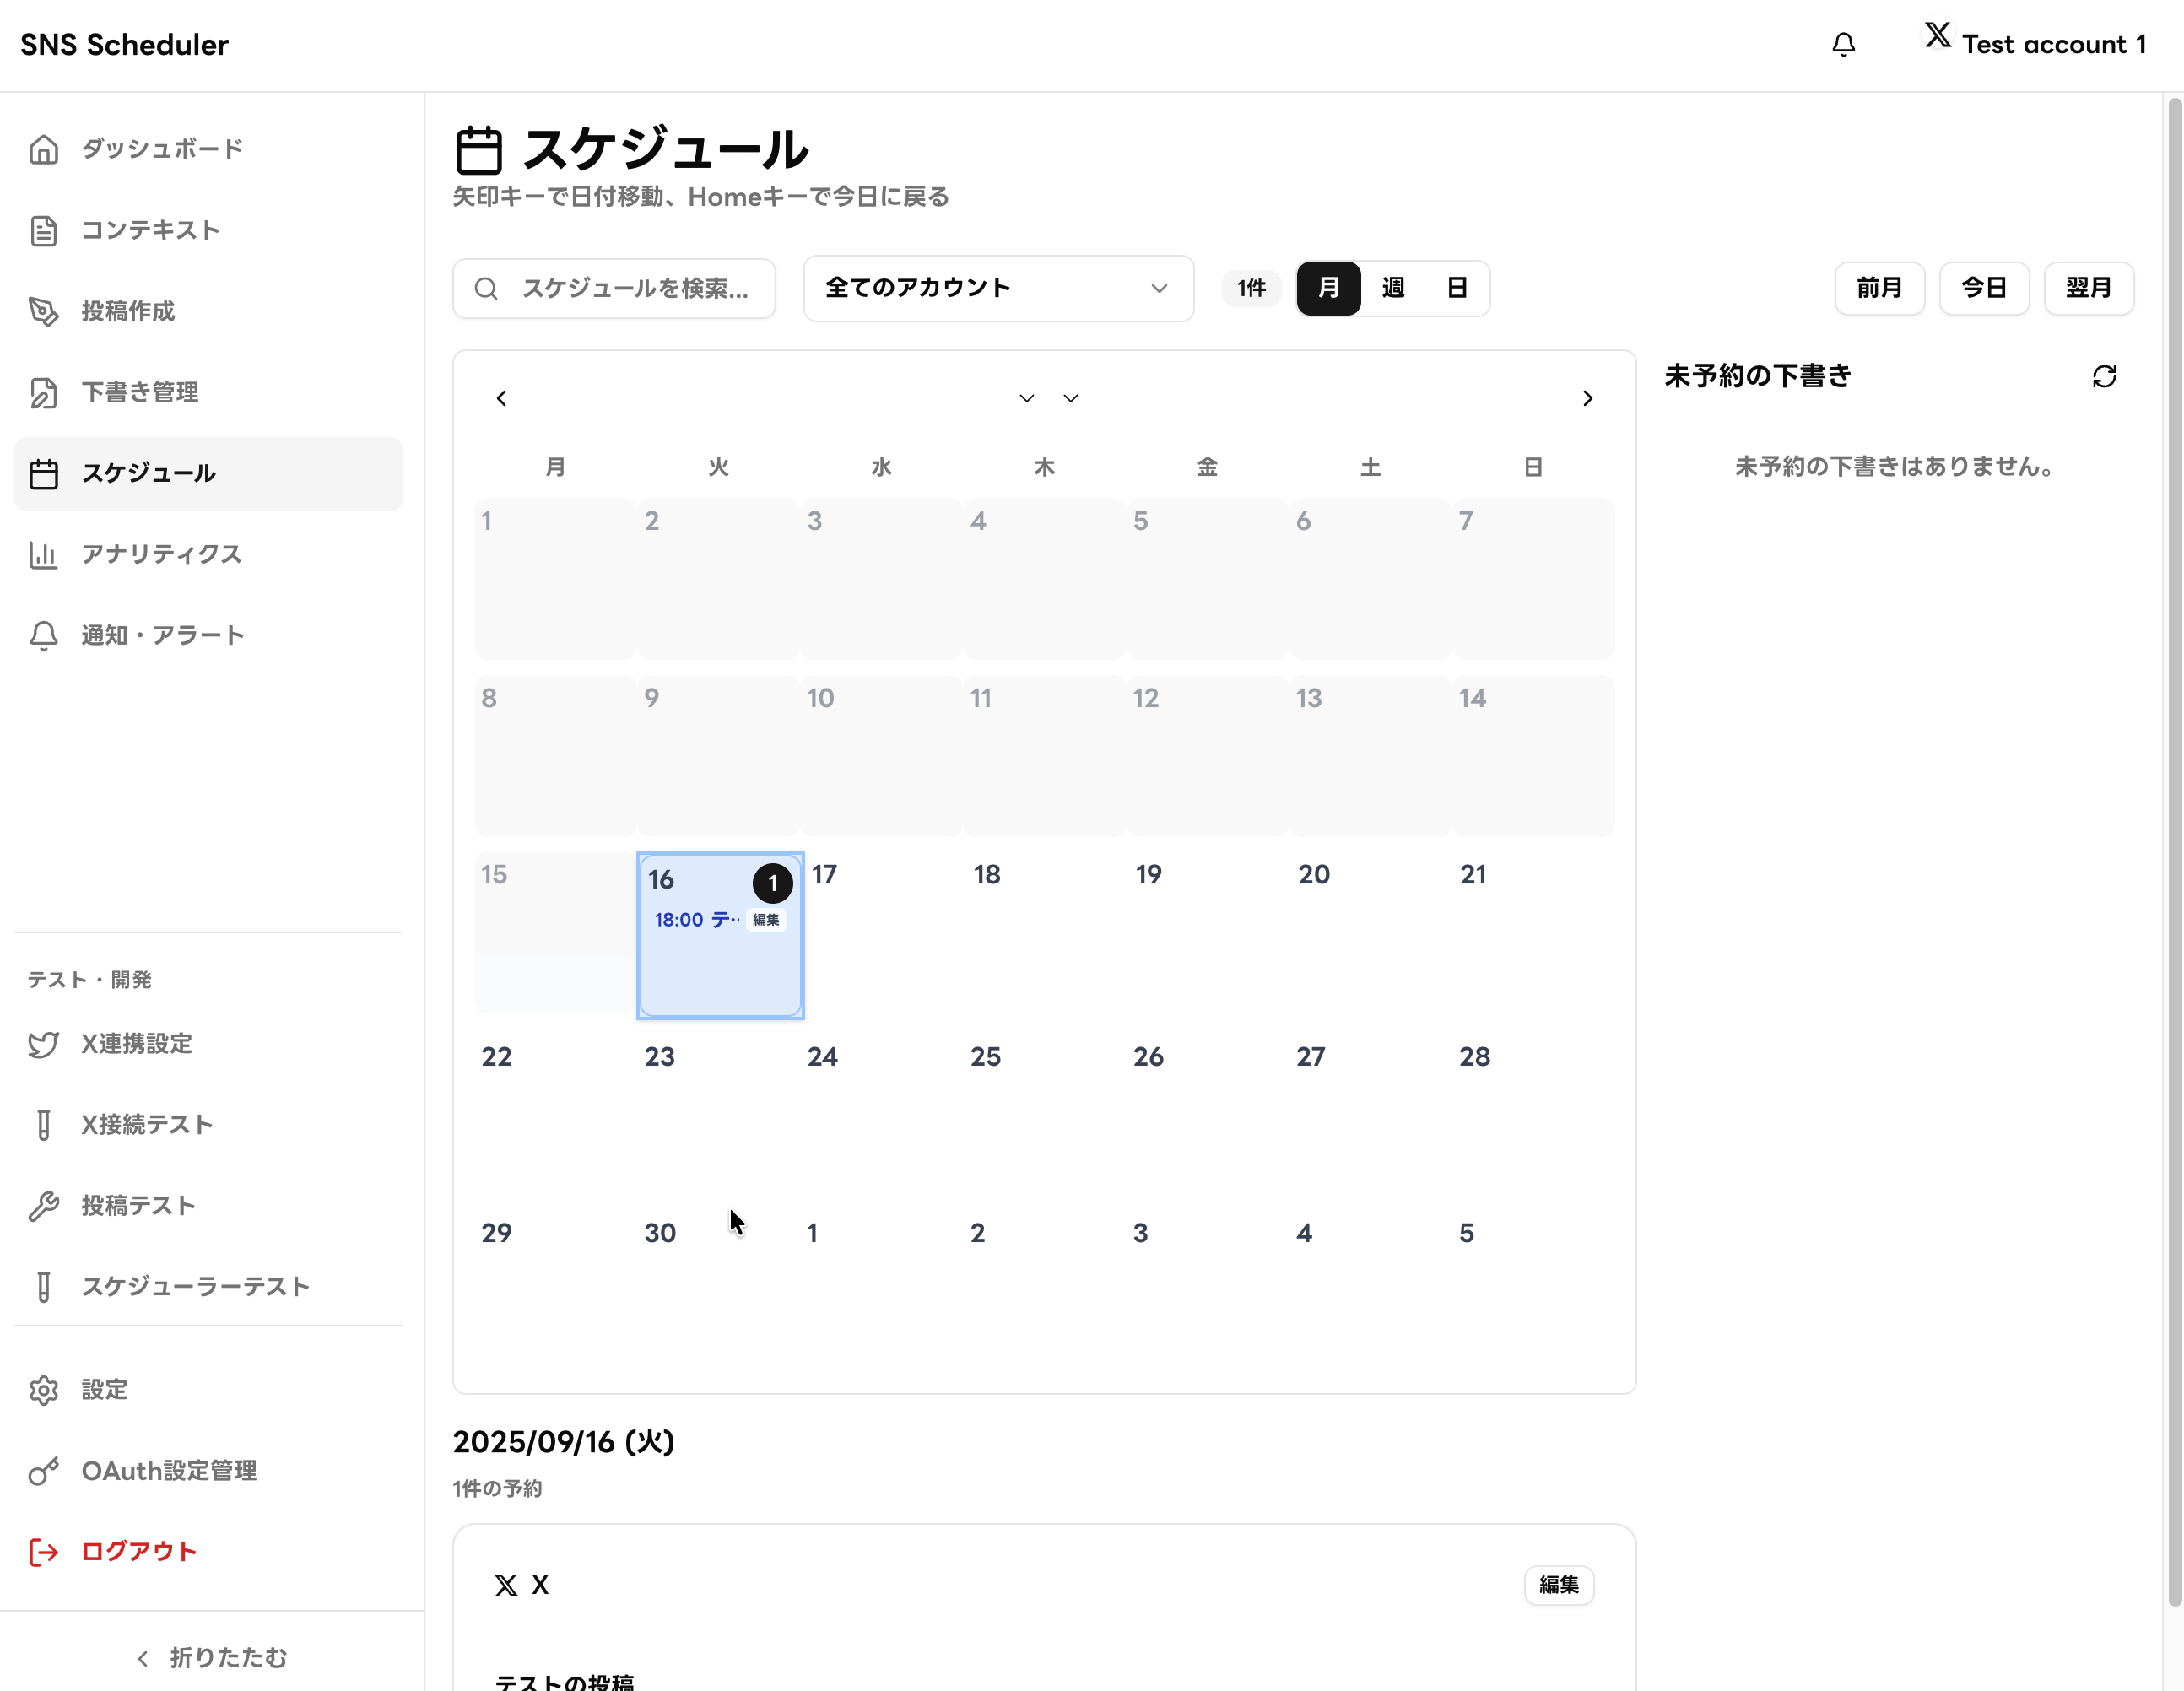Go to previous month with left chevron
This screenshot has height=1691, width=2184.
coord(502,399)
